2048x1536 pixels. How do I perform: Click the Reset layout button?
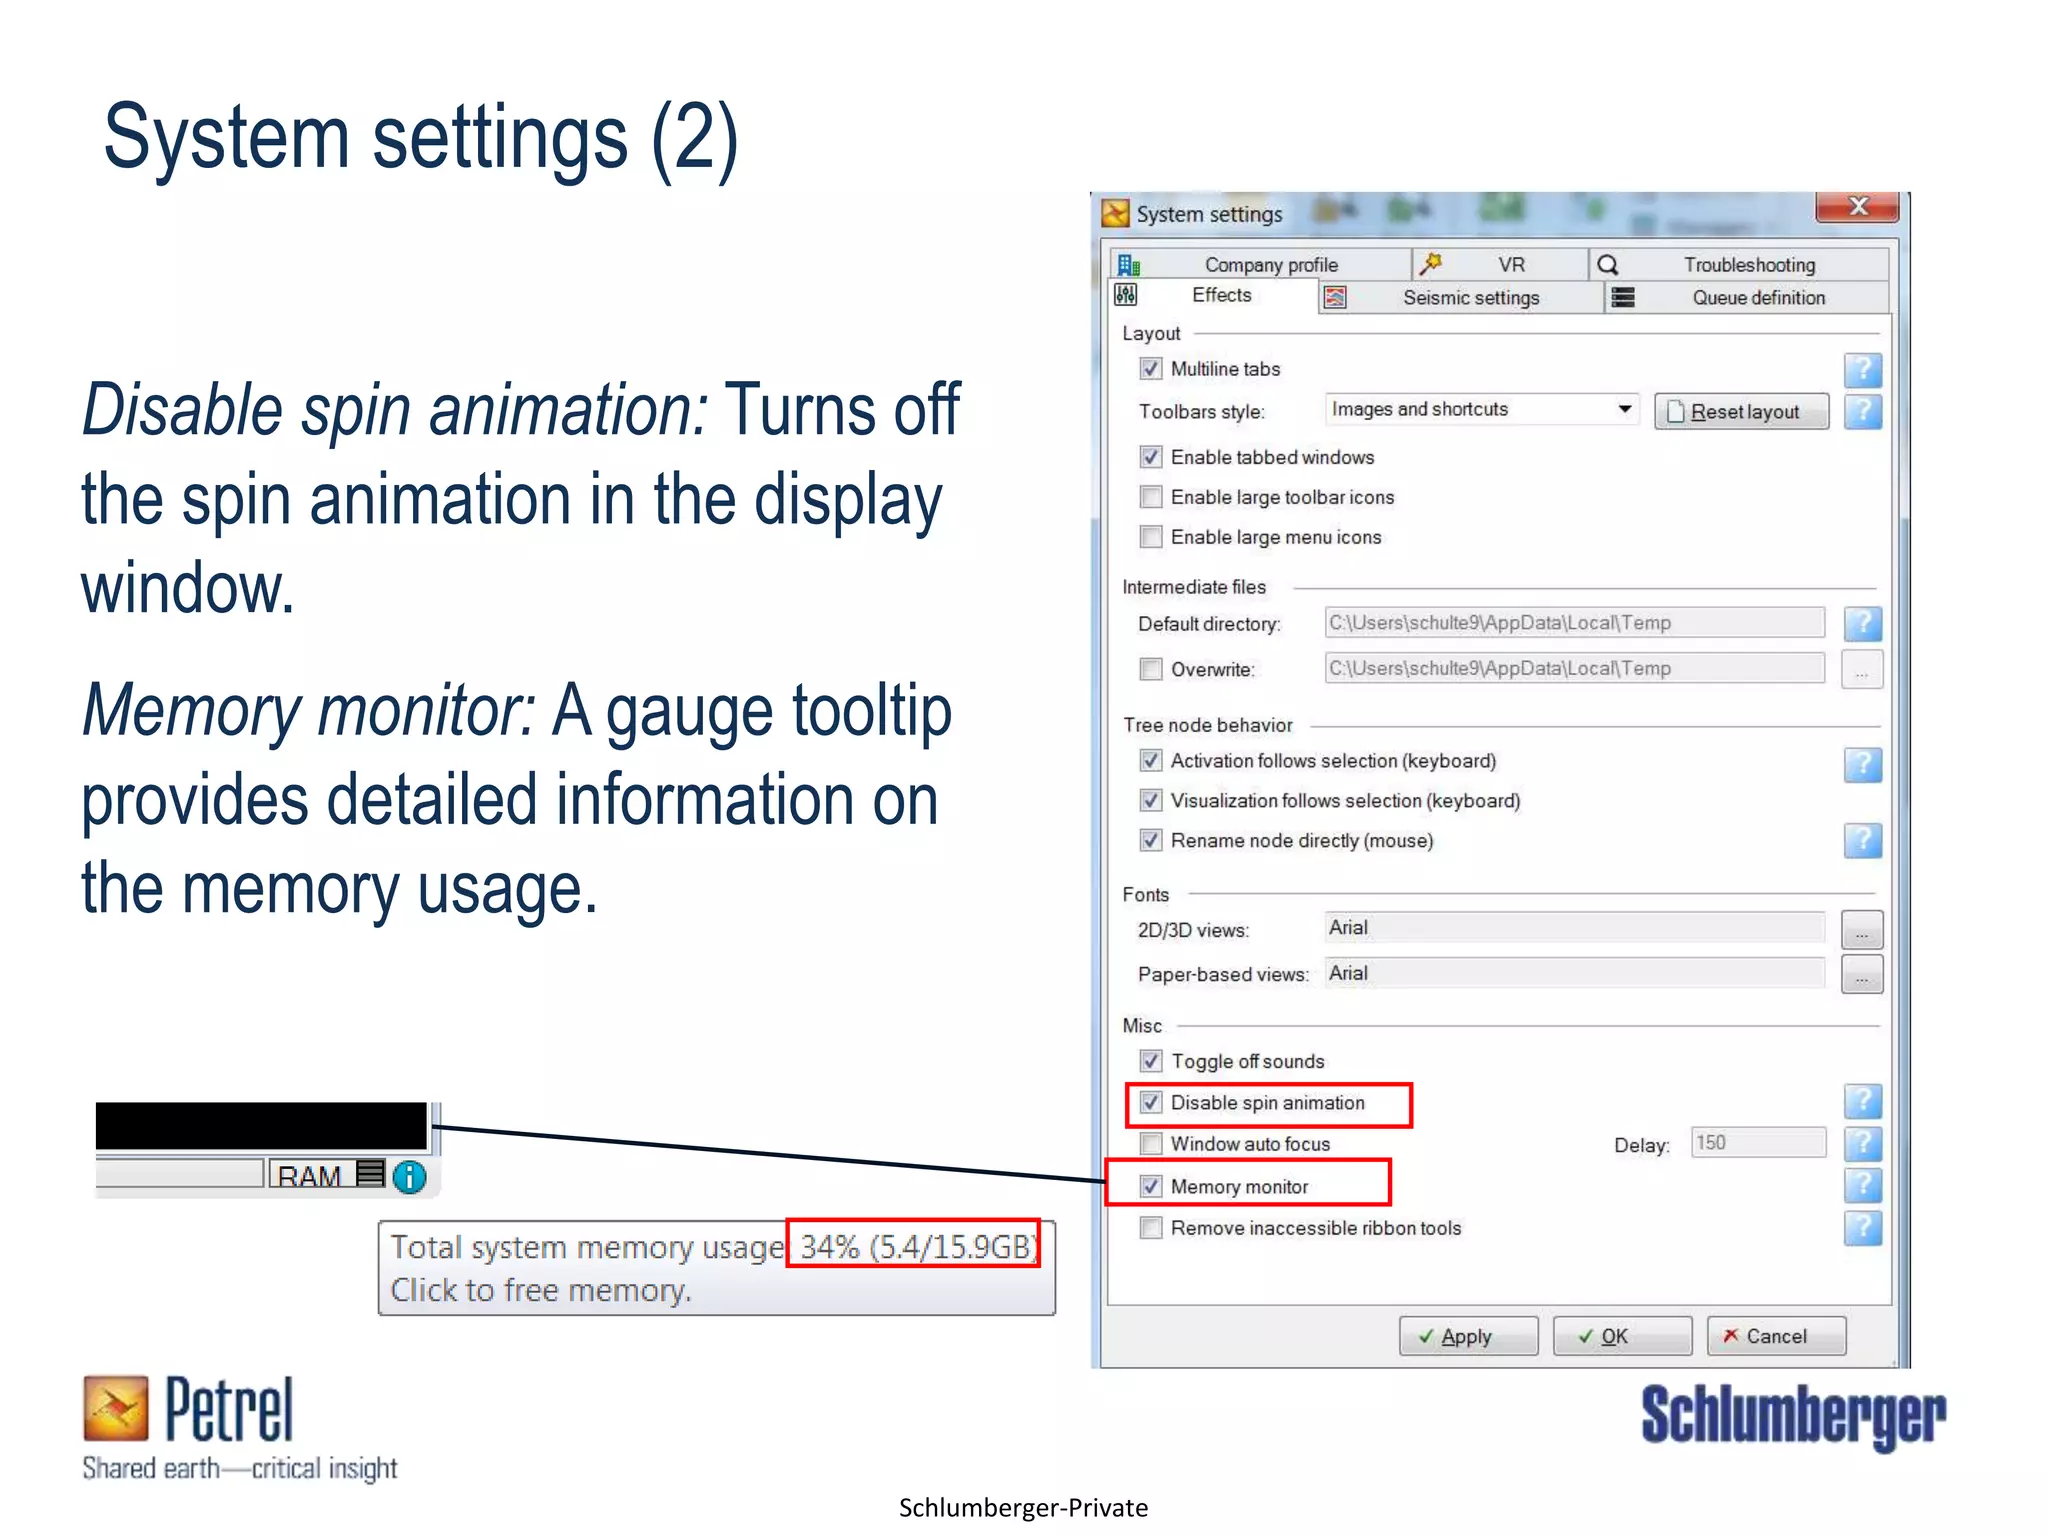[1741, 412]
